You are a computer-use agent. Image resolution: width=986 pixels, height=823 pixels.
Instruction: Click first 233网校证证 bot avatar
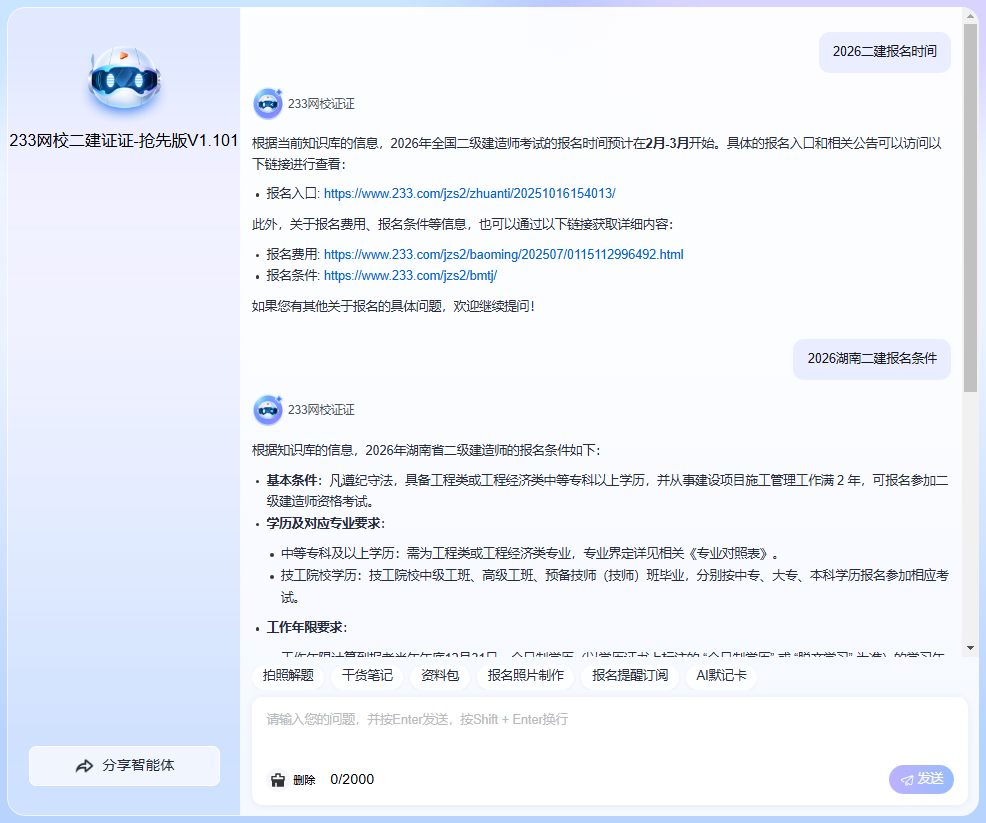(267, 103)
